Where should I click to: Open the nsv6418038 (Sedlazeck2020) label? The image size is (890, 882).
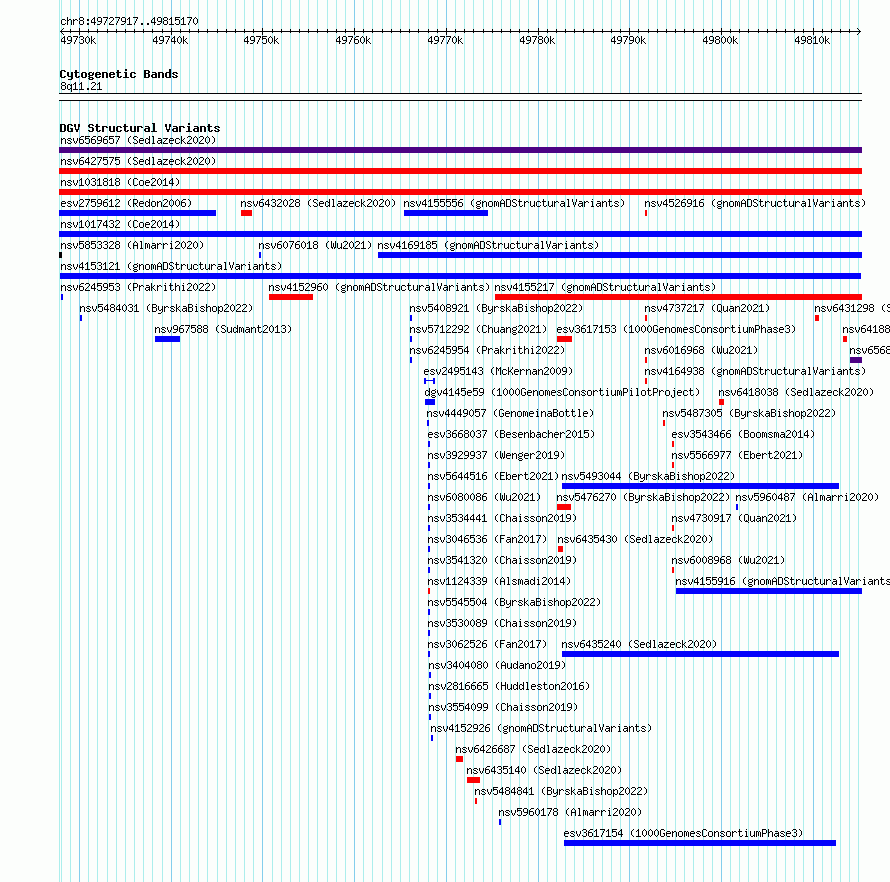(x=796, y=392)
